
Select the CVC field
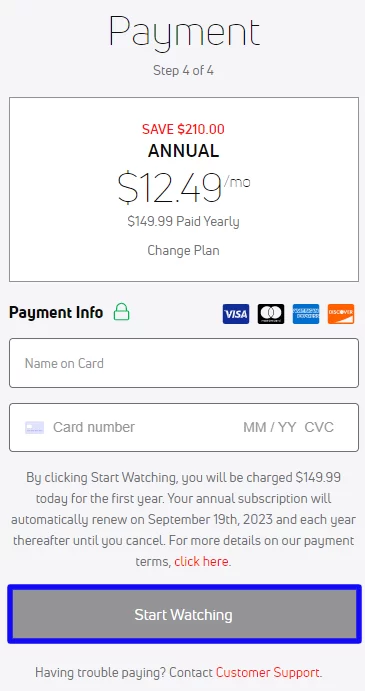[319, 427]
